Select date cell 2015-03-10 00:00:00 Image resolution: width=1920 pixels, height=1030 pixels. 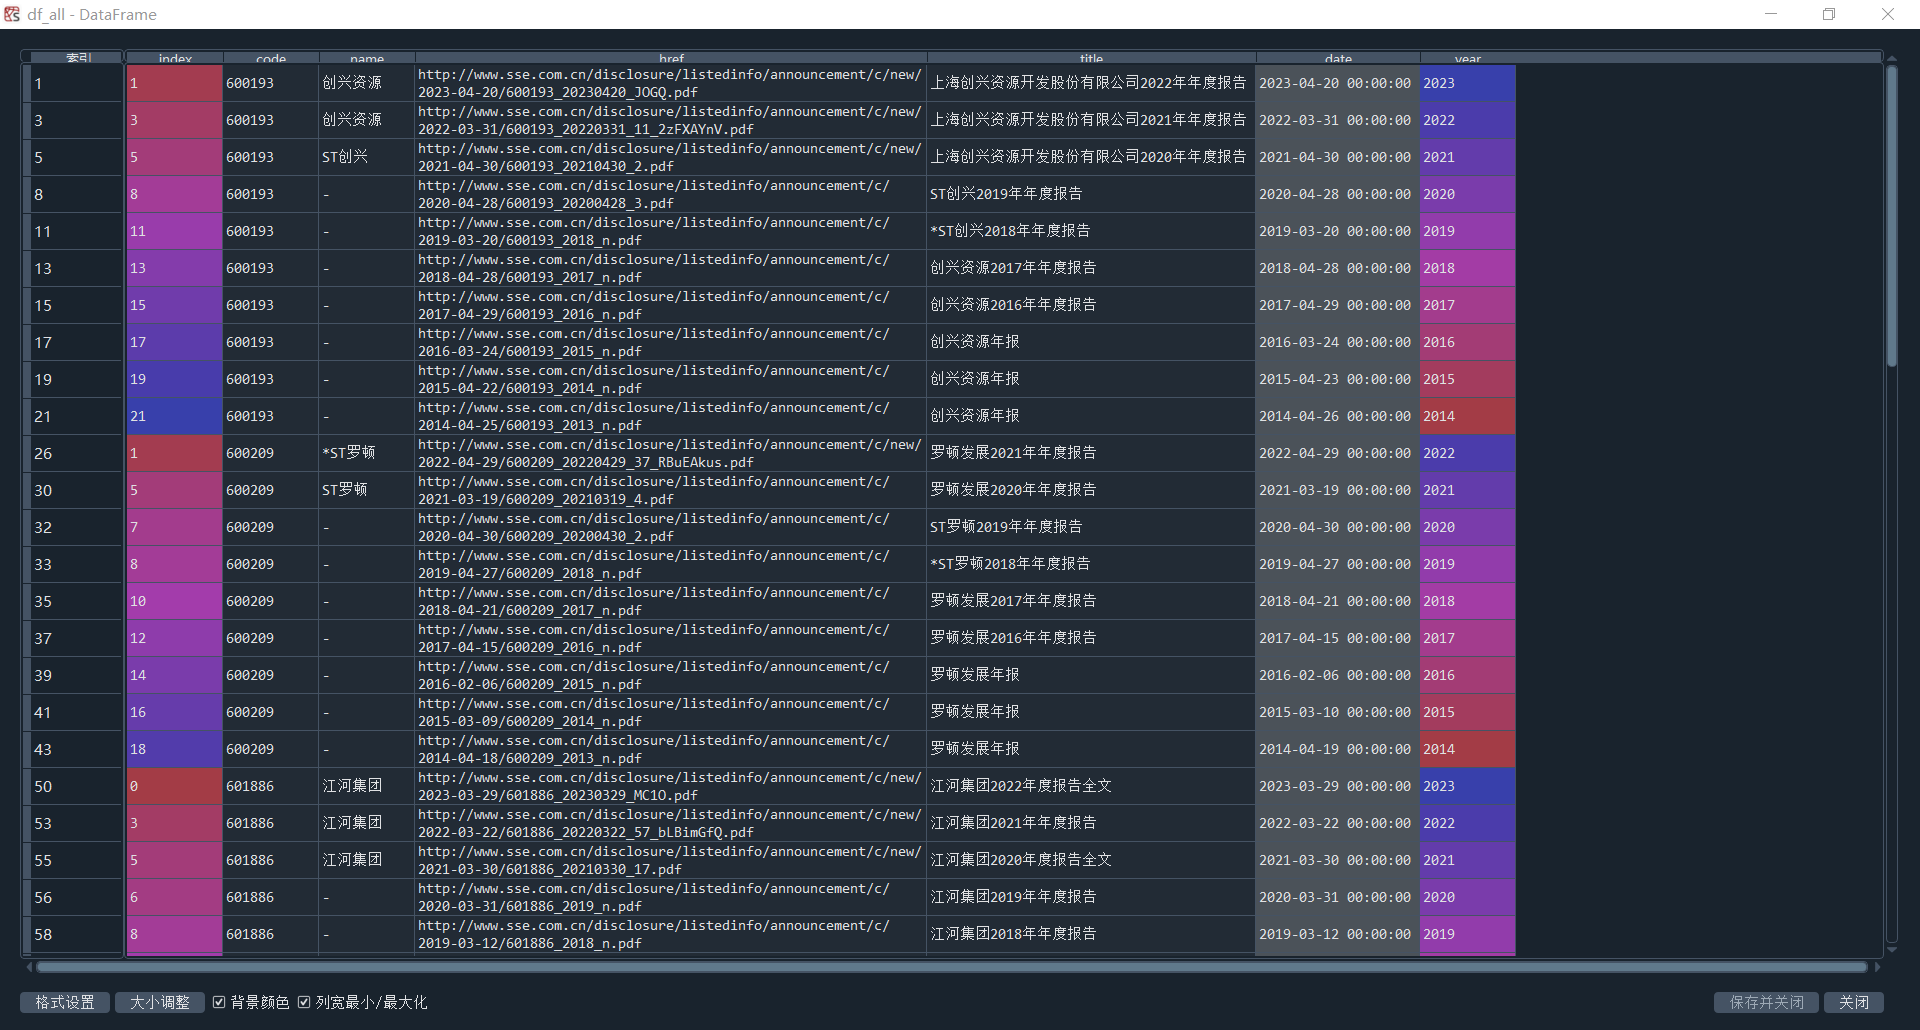(1338, 712)
